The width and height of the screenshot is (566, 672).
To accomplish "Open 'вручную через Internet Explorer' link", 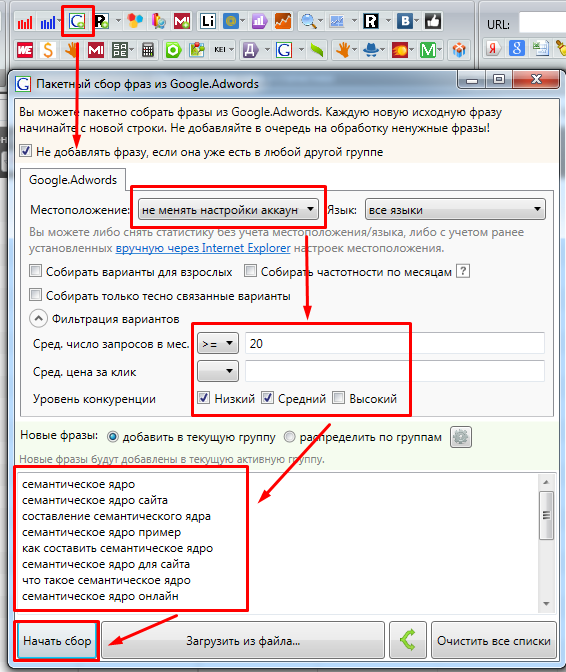I will tap(203, 248).
